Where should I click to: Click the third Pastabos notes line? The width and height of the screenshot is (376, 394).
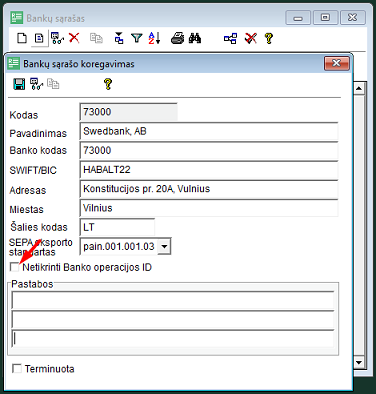173,339
